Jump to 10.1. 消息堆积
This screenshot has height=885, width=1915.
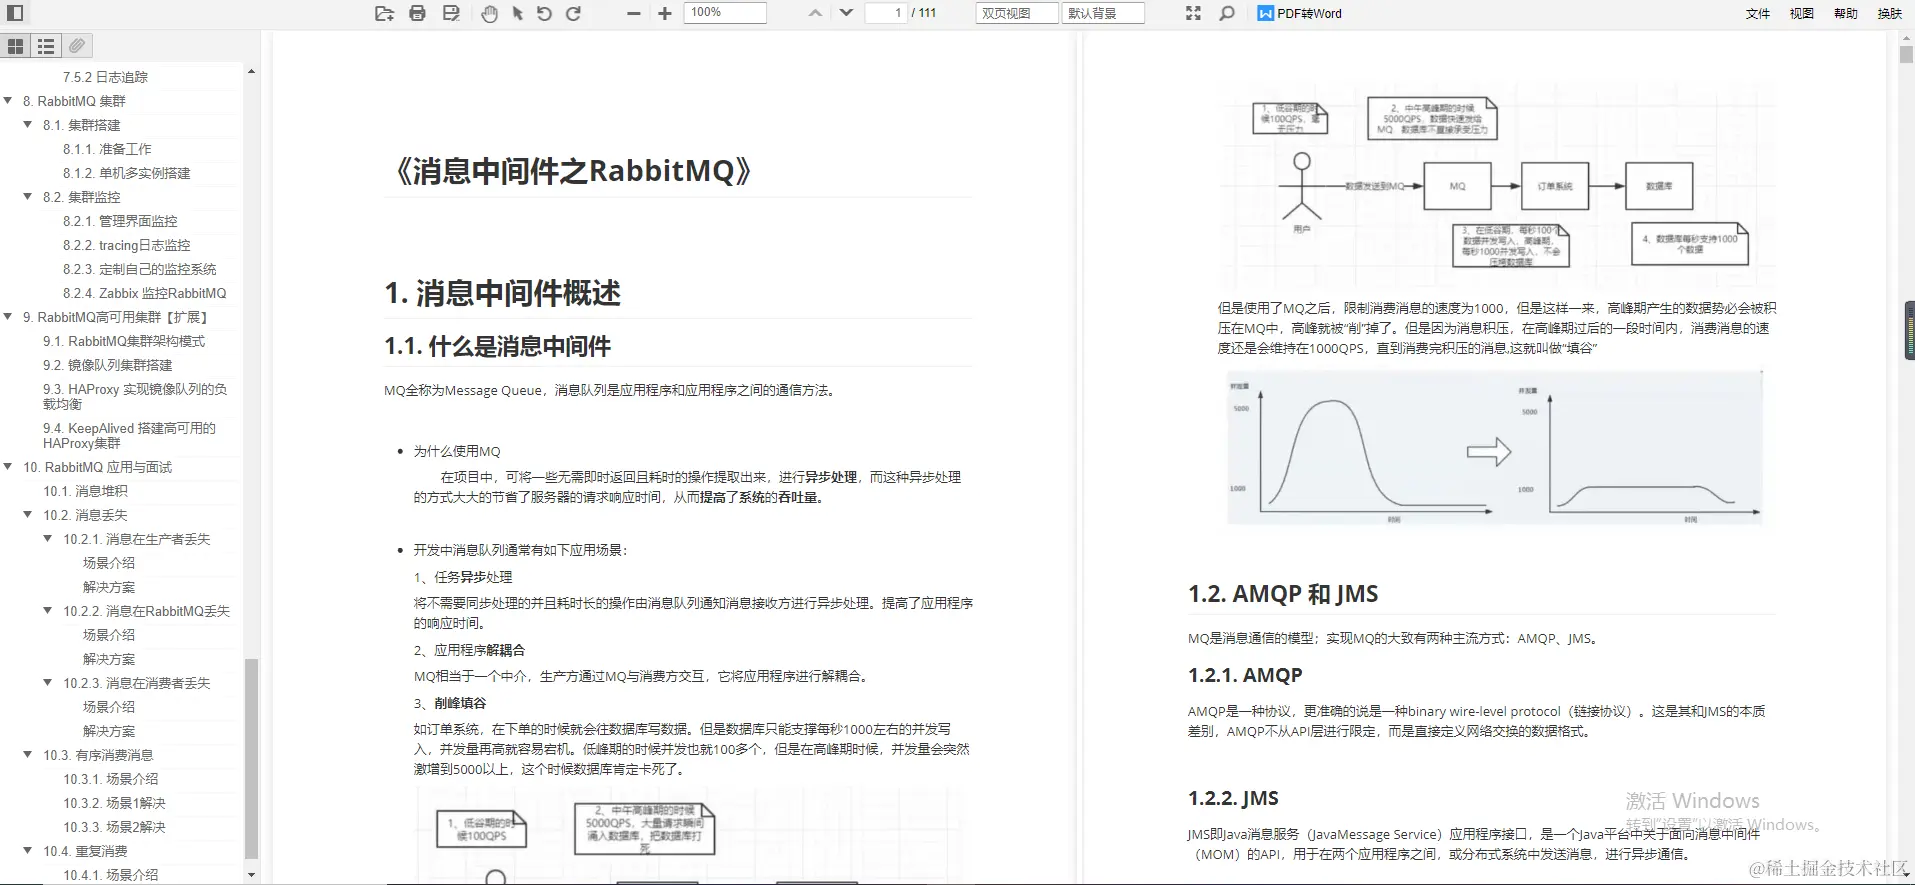(x=85, y=491)
